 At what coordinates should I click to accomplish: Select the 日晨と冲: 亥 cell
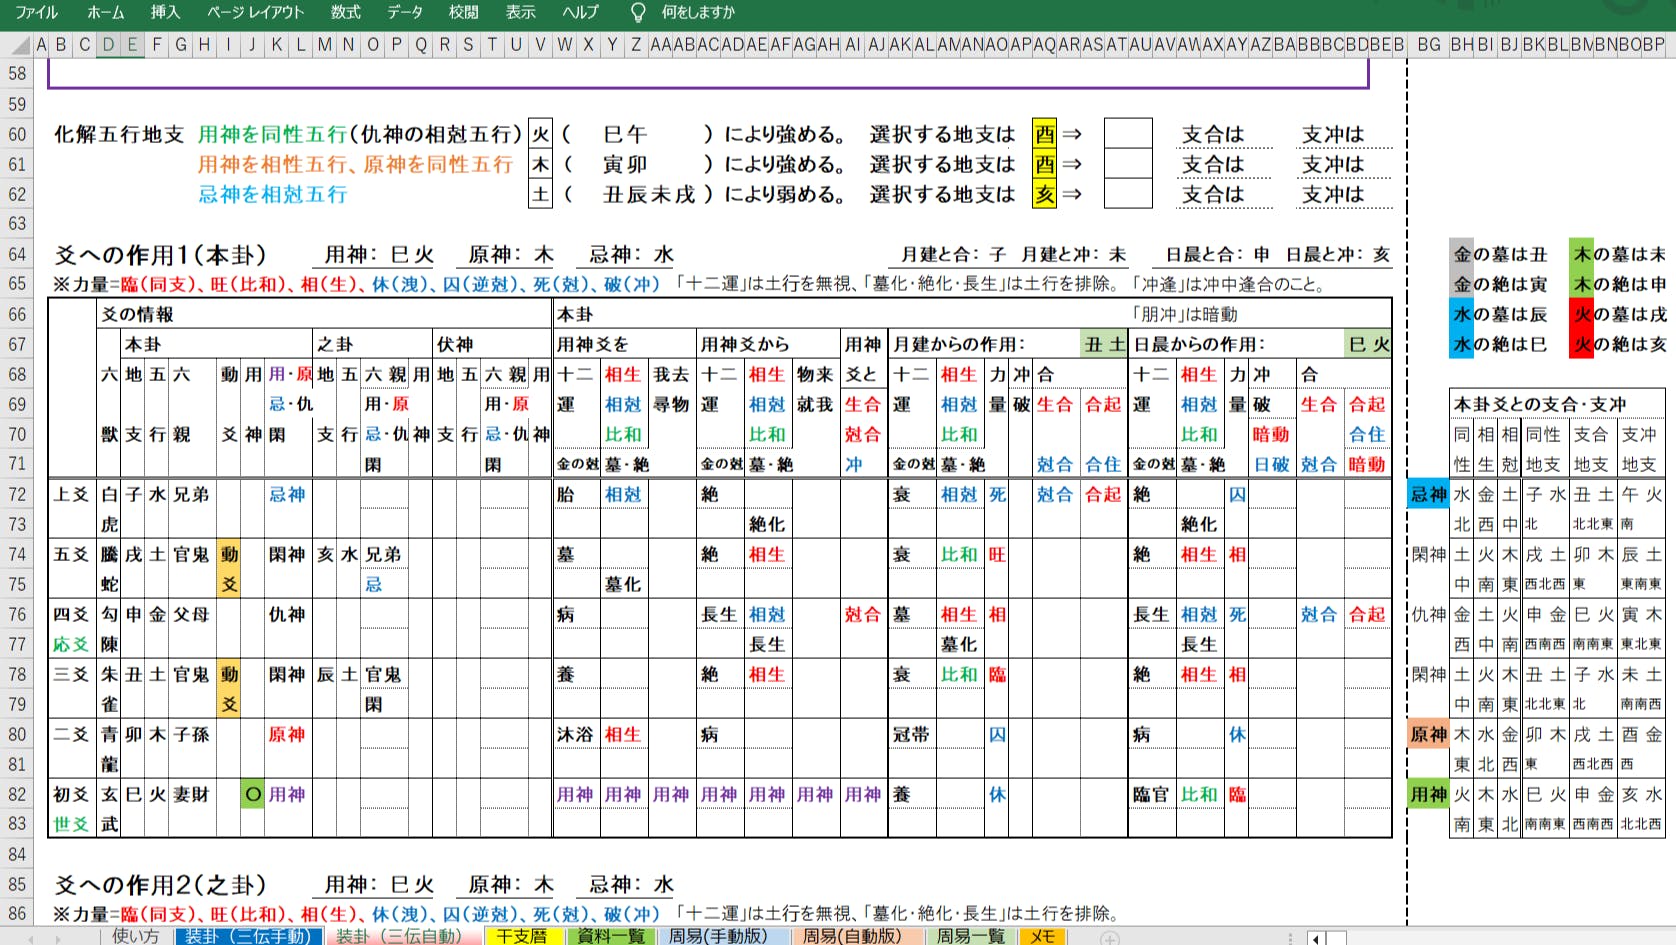pyautogui.click(x=1337, y=254)
